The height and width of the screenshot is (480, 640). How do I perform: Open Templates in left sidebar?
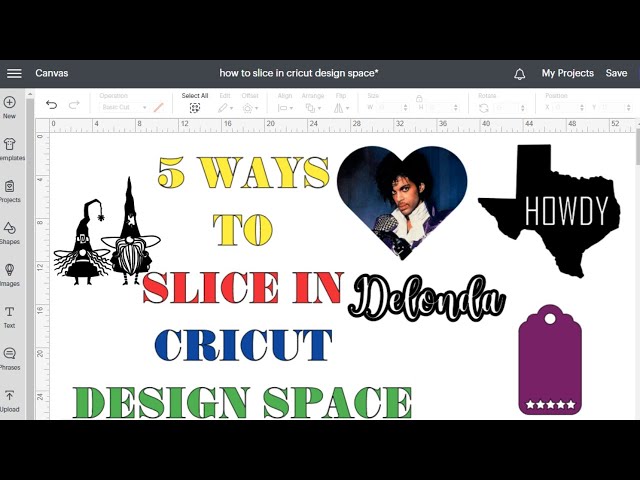(9, 149)
